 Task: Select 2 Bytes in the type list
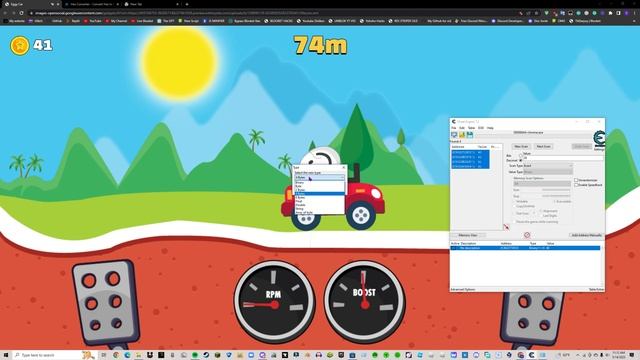tap(319, 190)
